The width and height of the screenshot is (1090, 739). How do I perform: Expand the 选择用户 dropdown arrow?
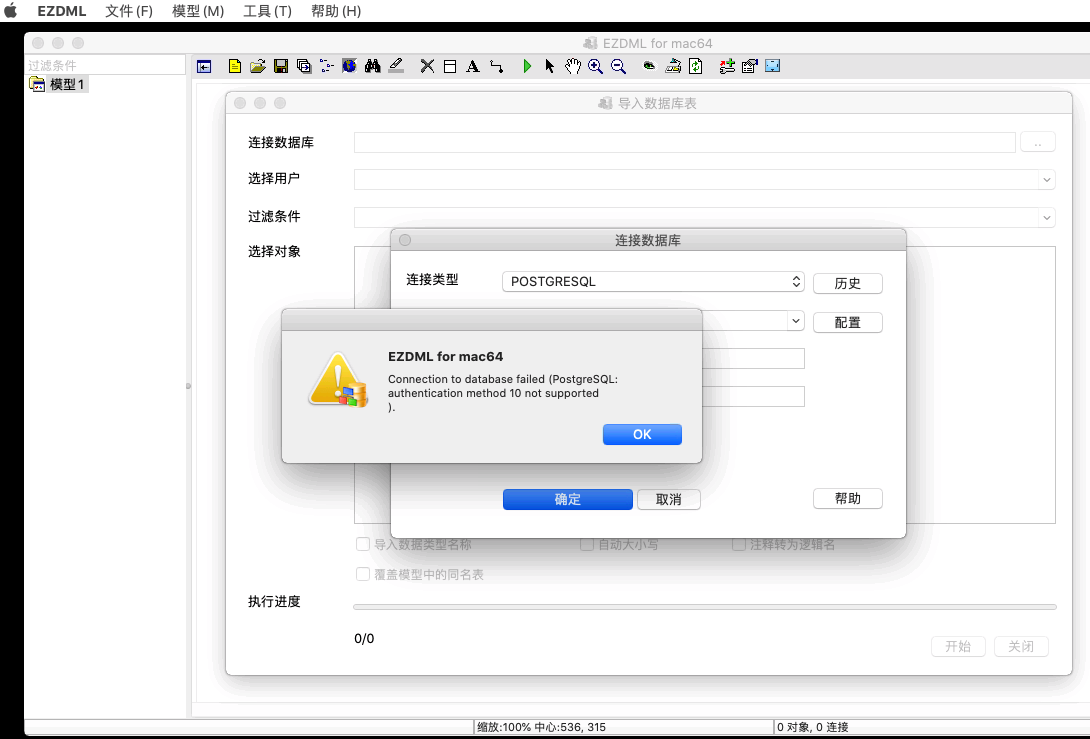coord(1046,180)
